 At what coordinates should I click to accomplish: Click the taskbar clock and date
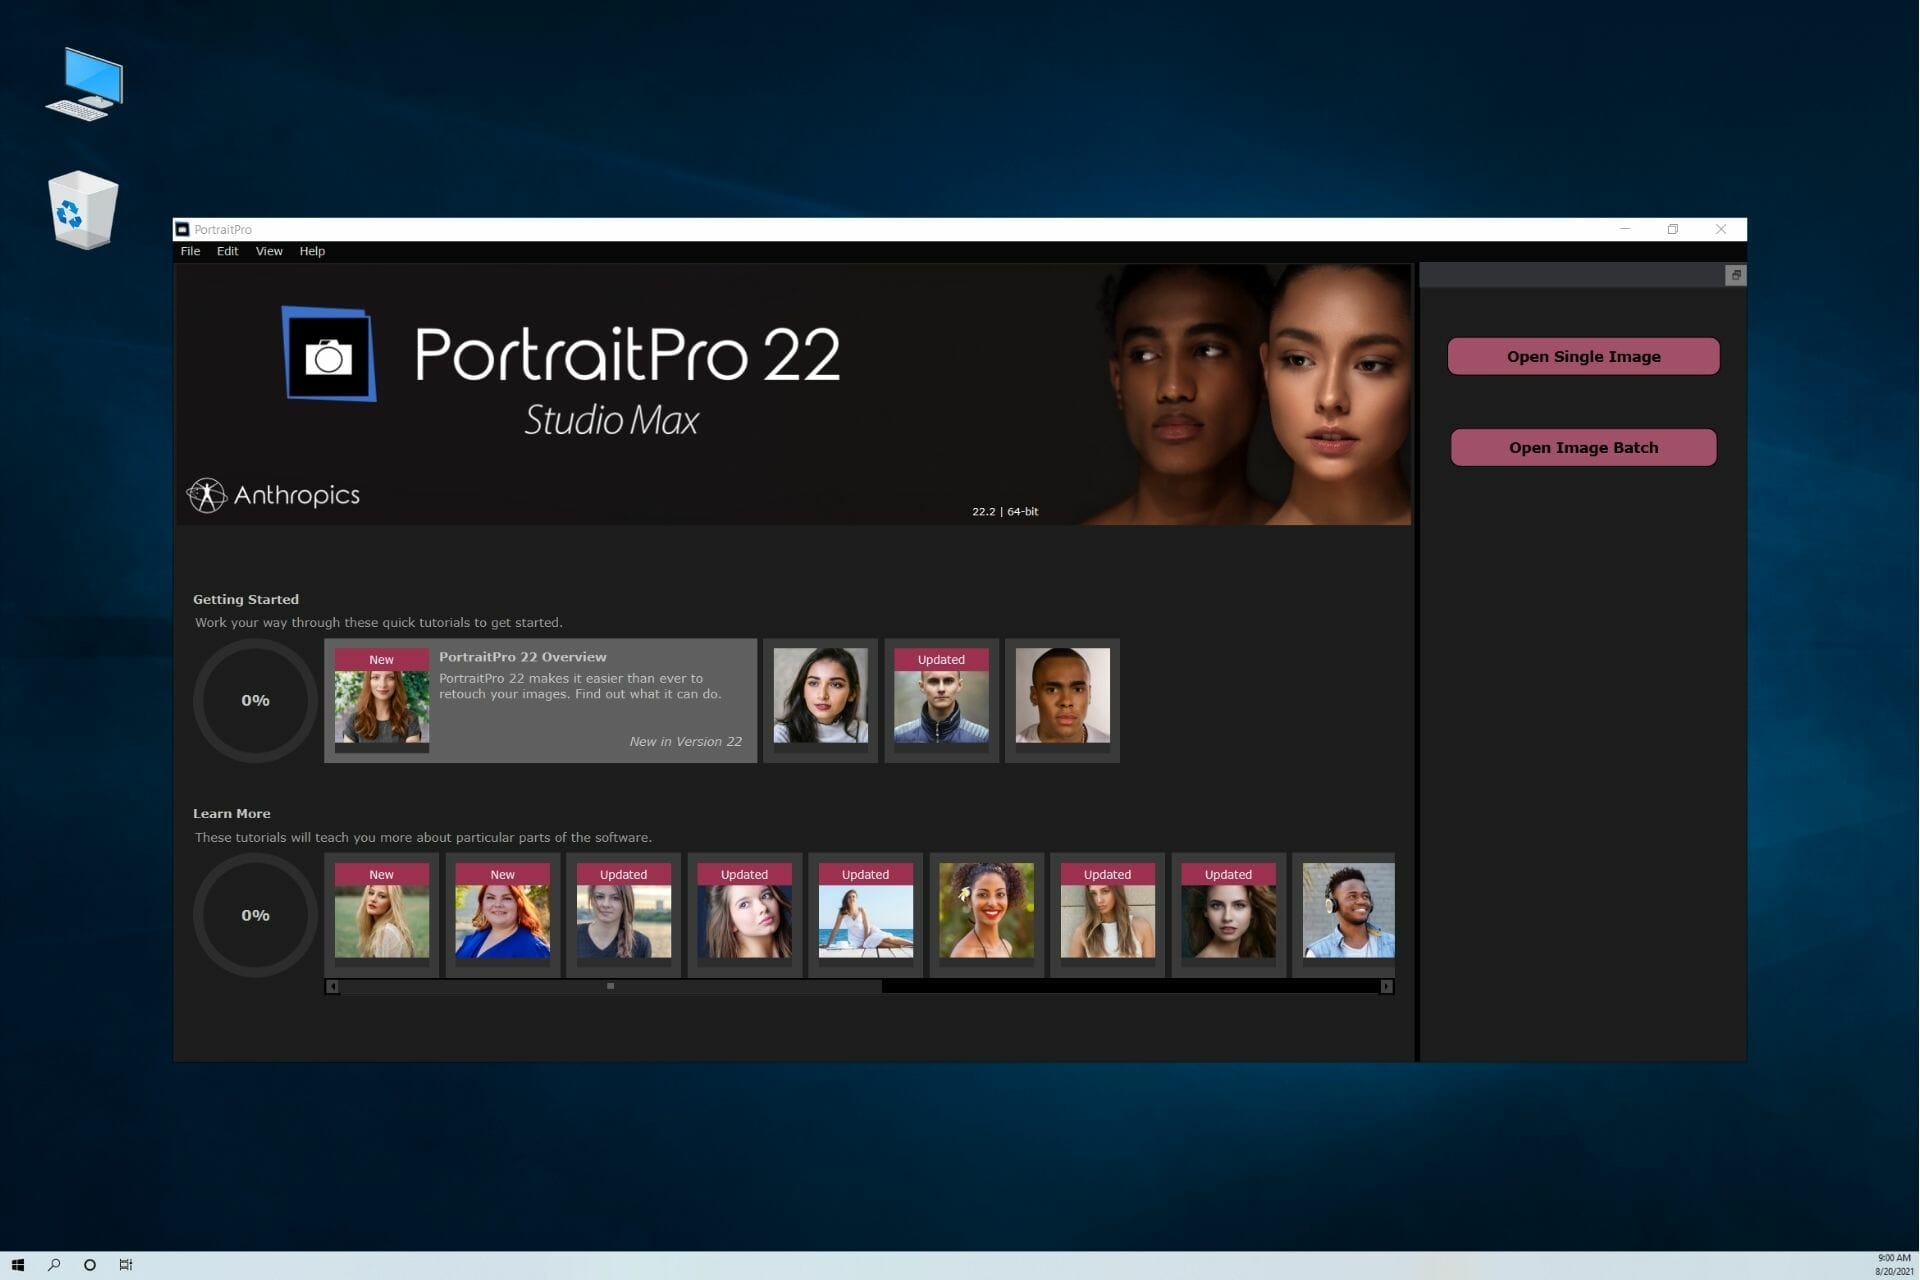pos(1893,1265)
